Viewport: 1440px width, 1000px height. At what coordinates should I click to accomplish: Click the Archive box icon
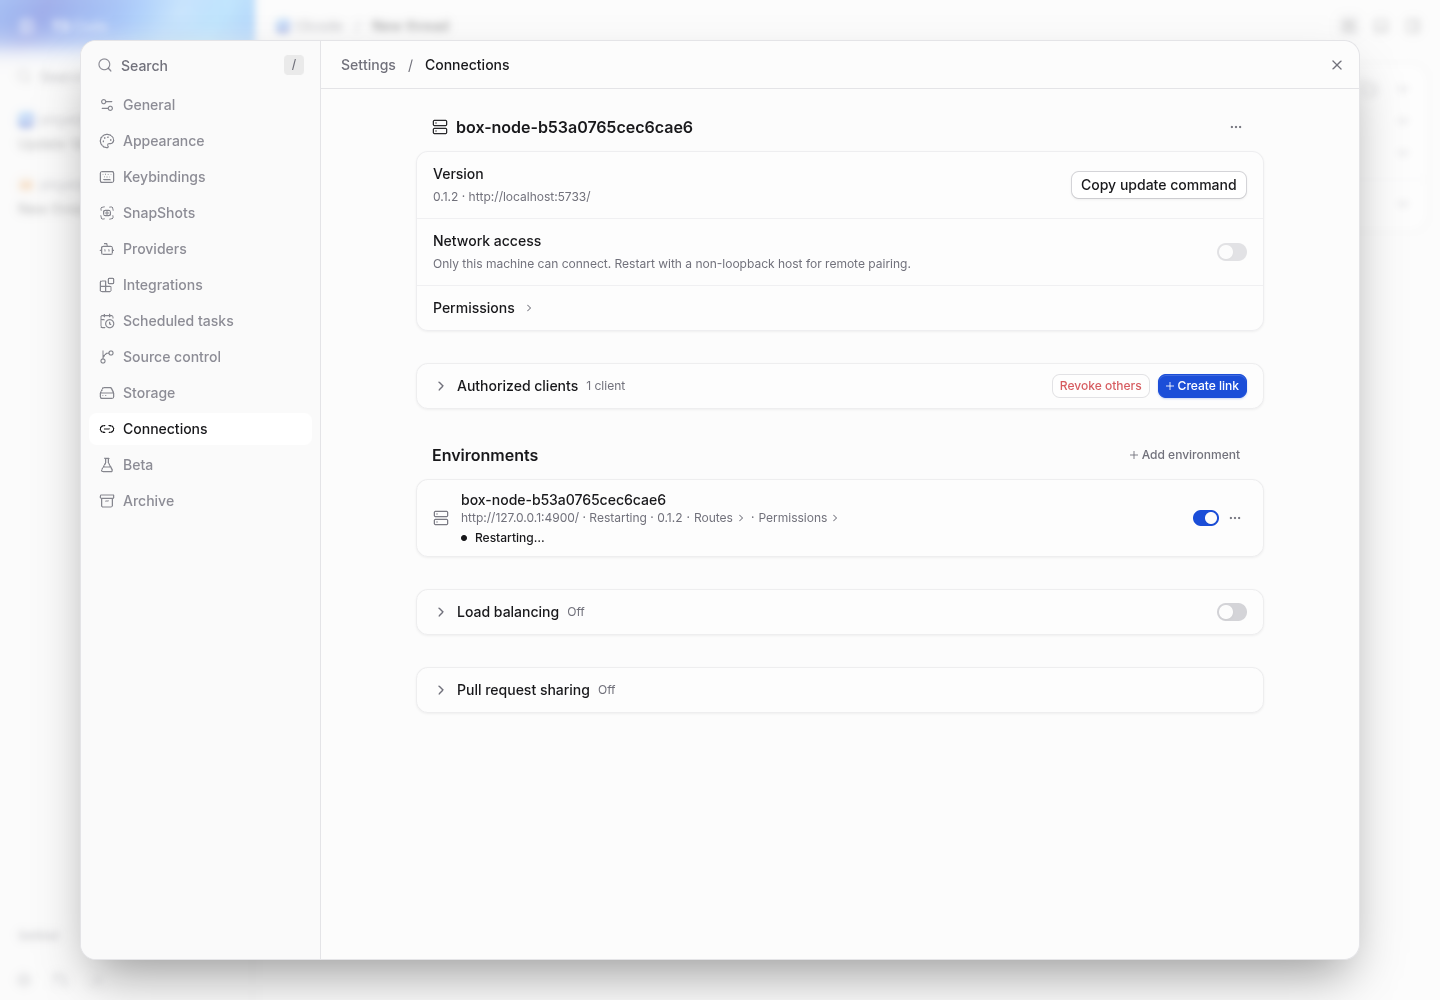click(x=107, y=501)
